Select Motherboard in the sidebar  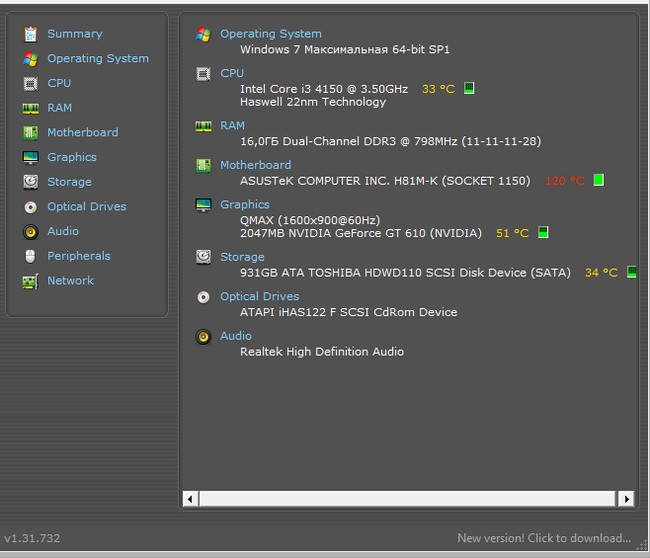tap(82, 133)
